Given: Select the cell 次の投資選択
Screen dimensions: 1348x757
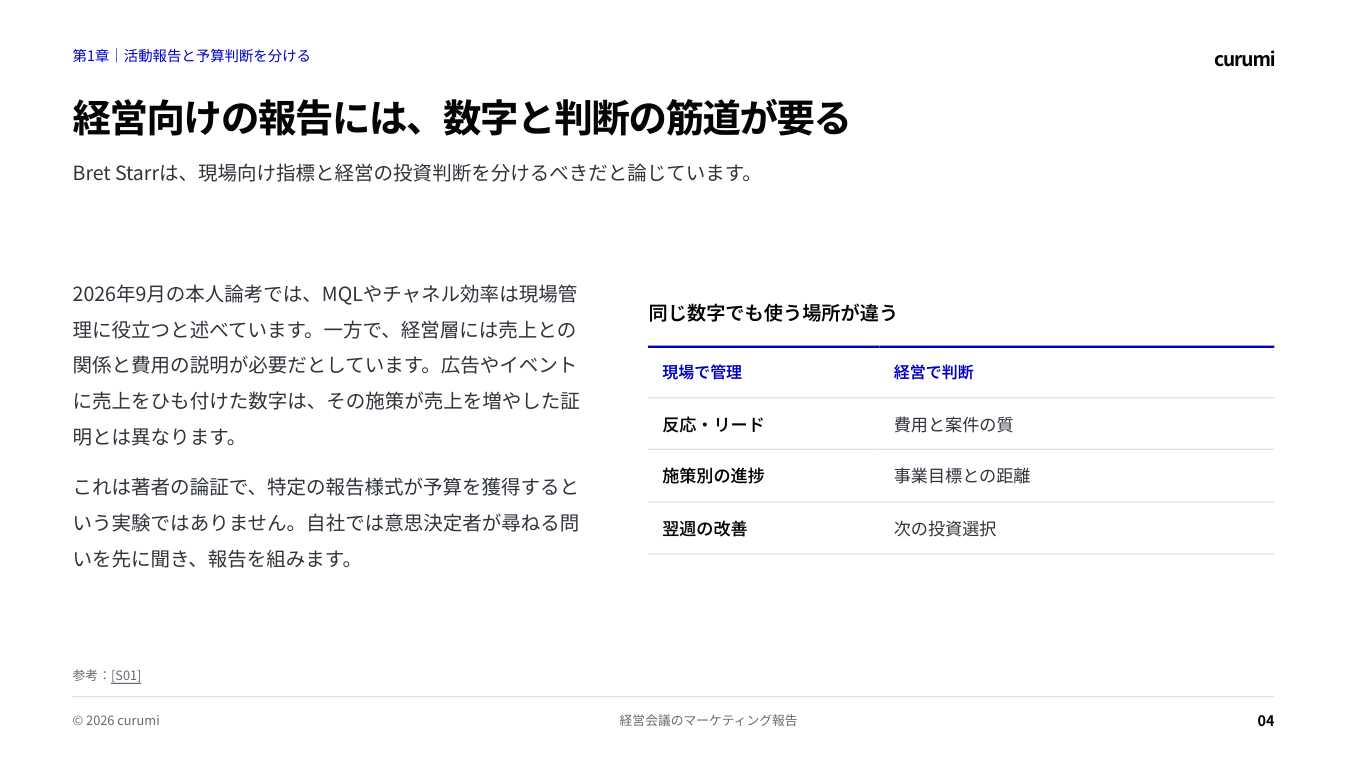Looking at the screenshot, I should coord(945,528).
